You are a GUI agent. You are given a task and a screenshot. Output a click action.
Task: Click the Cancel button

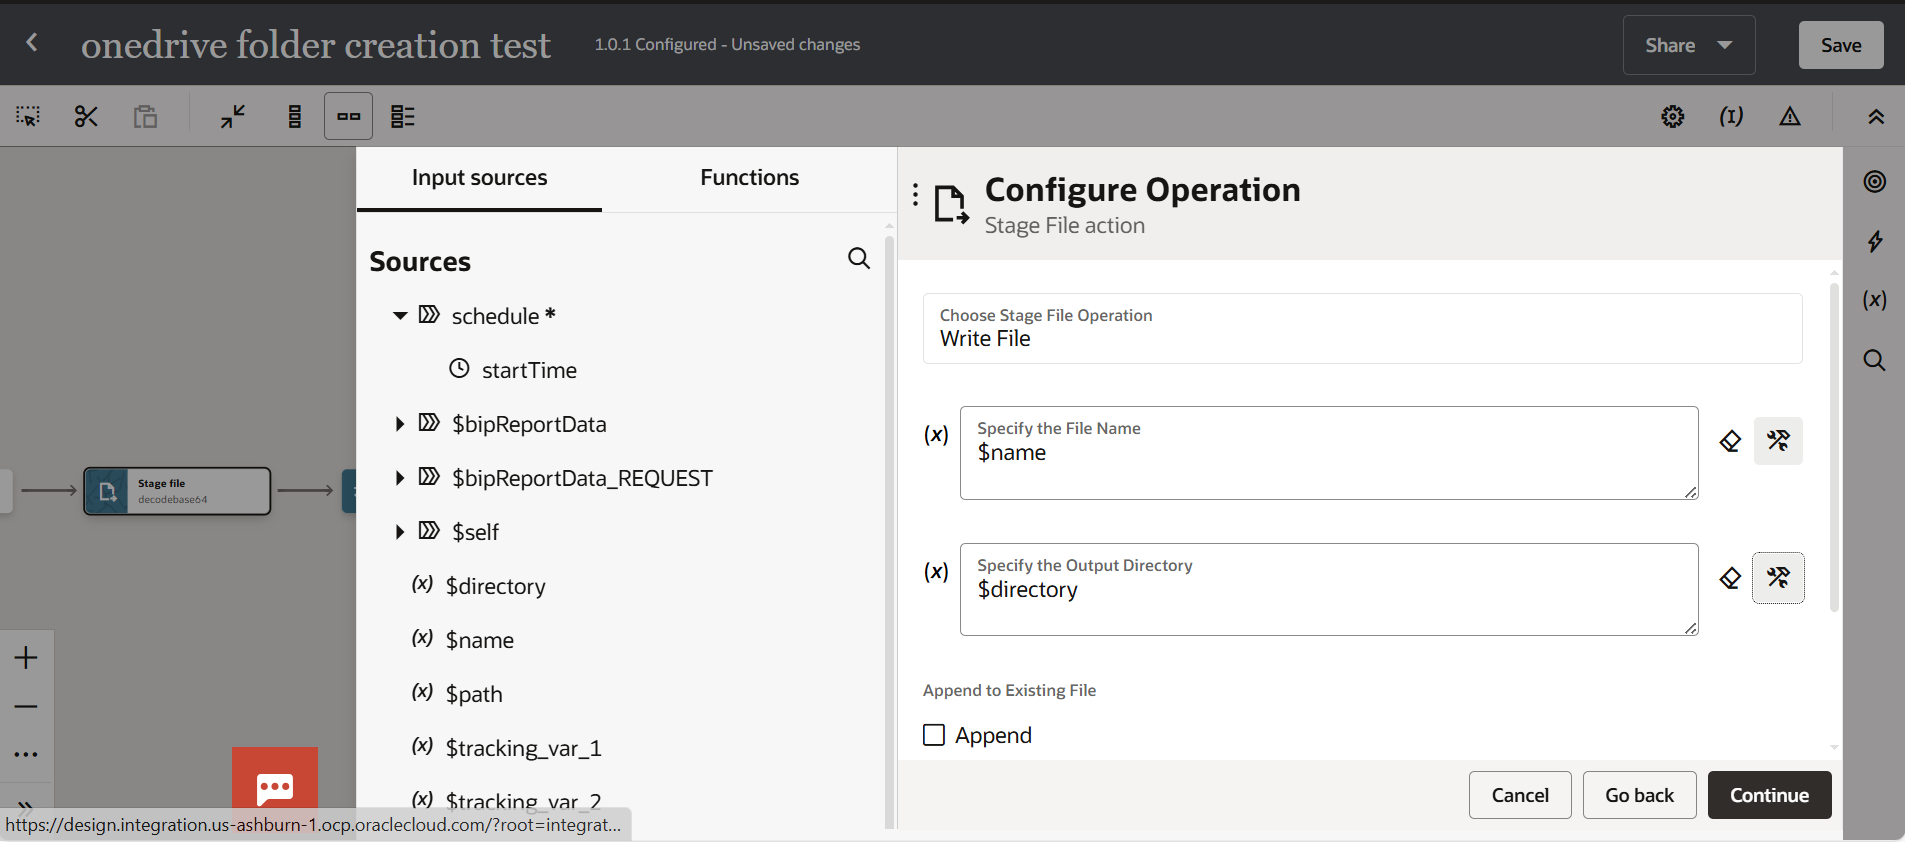coord(1520,795)
